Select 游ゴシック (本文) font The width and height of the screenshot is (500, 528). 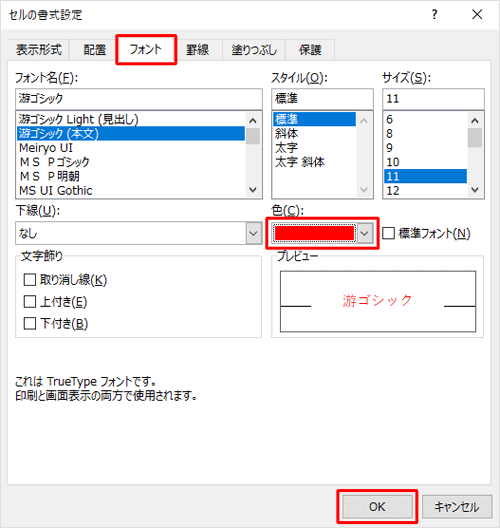[x=131, y=133]
